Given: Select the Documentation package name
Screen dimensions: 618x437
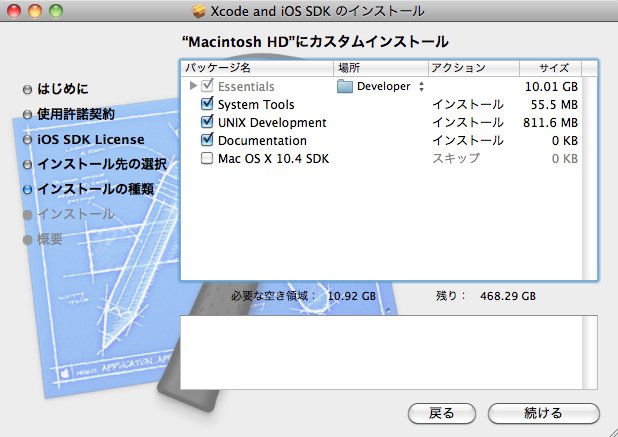Looking at the screenshot, I should (262, 141).
